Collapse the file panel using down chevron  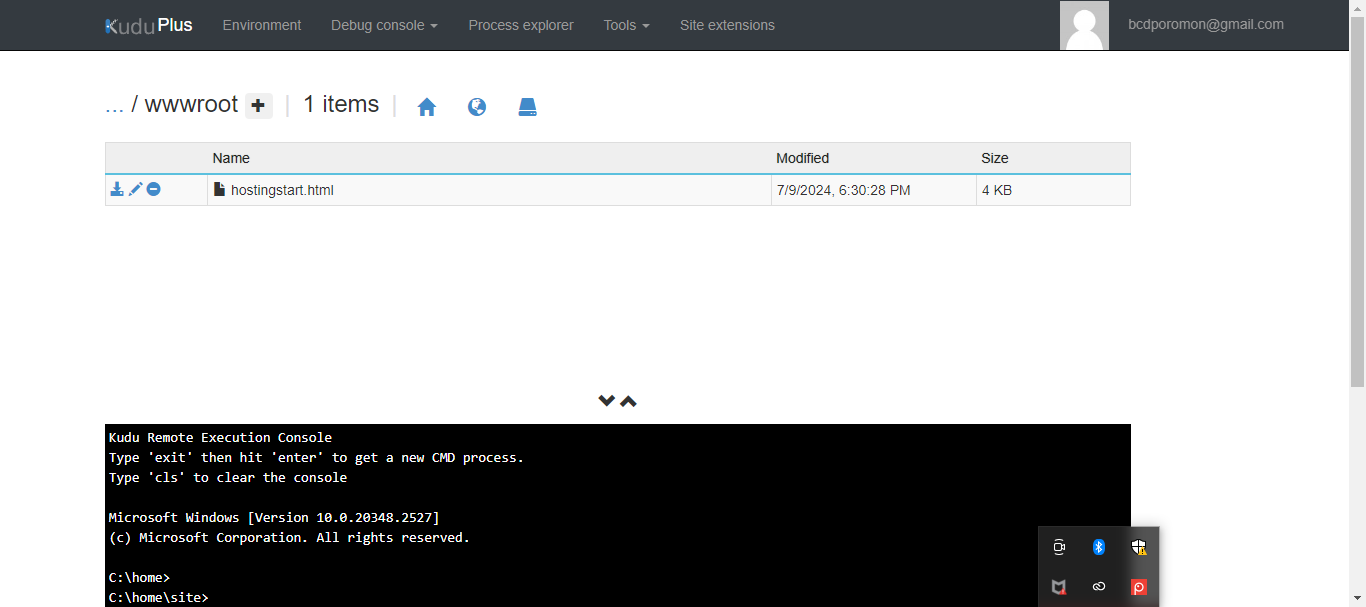(606, 401)
